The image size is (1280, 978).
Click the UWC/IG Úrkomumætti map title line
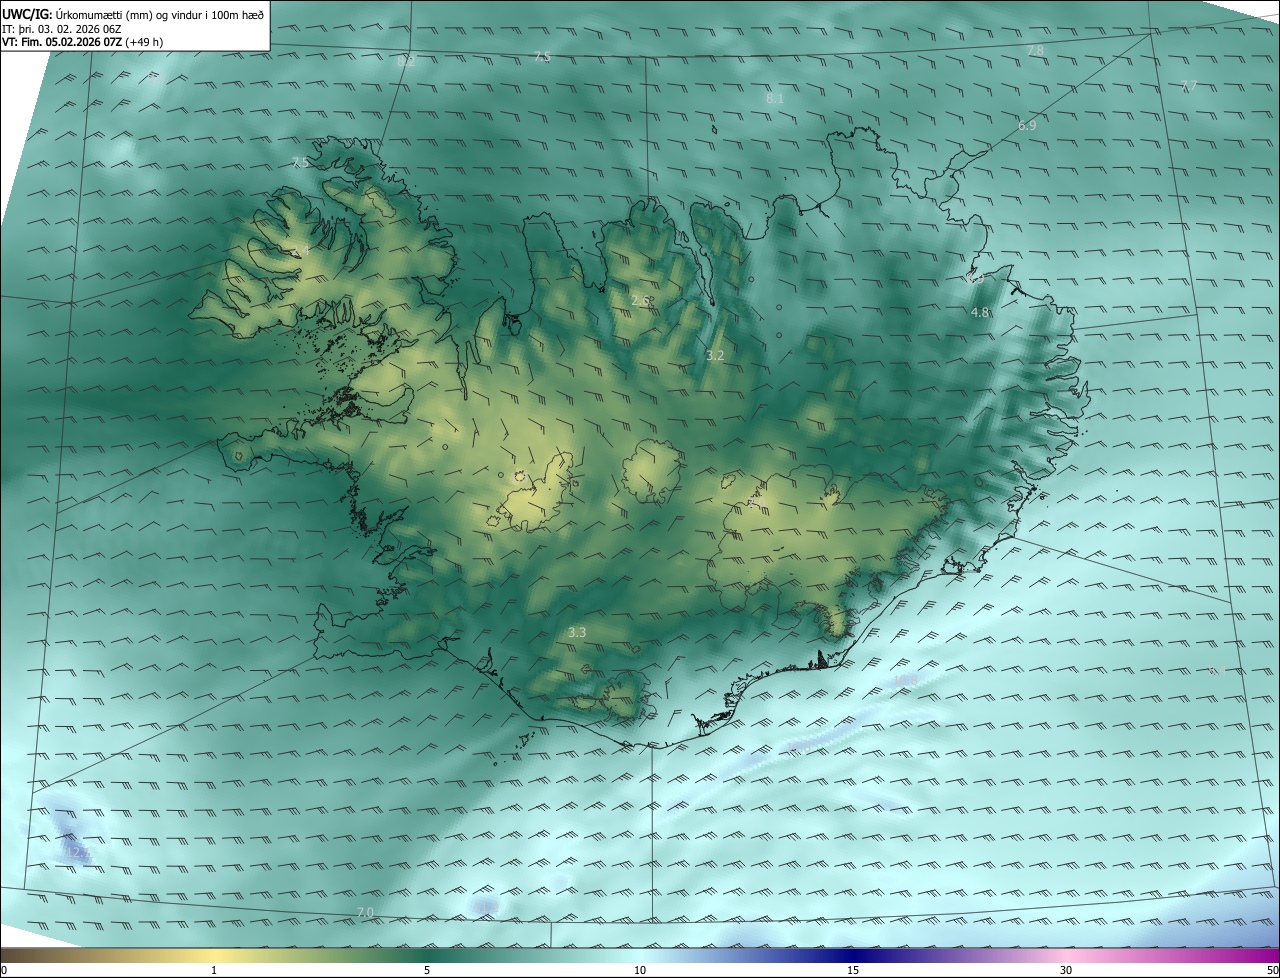(133, 13)
